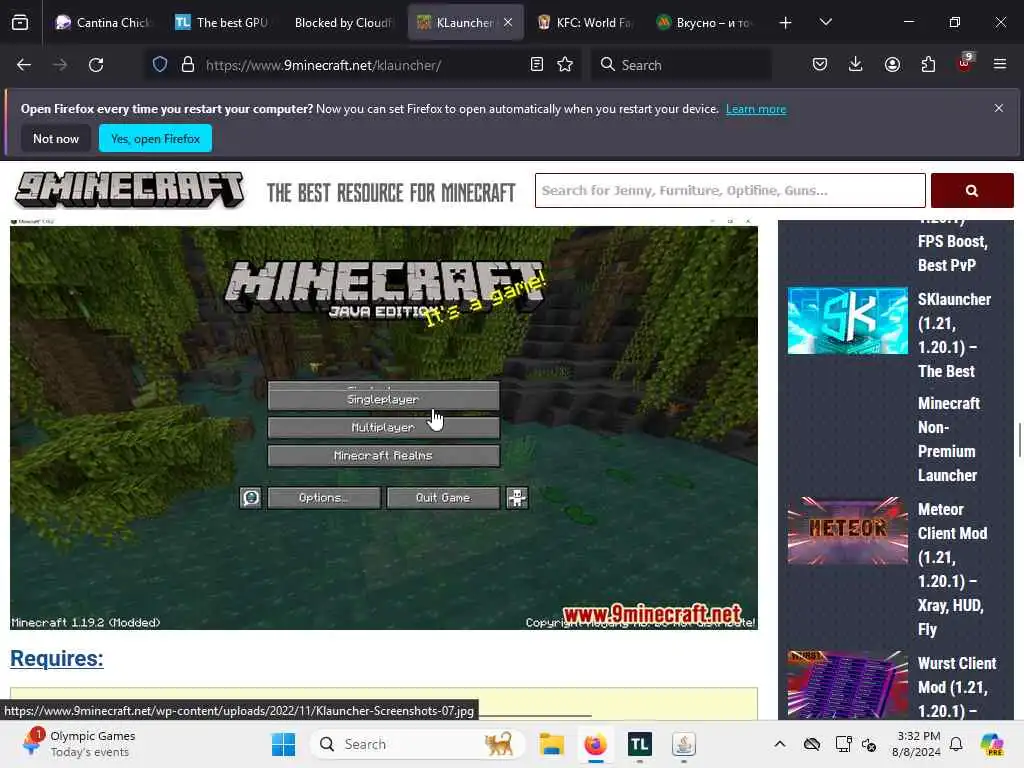Click the Requires heading link

57,658
